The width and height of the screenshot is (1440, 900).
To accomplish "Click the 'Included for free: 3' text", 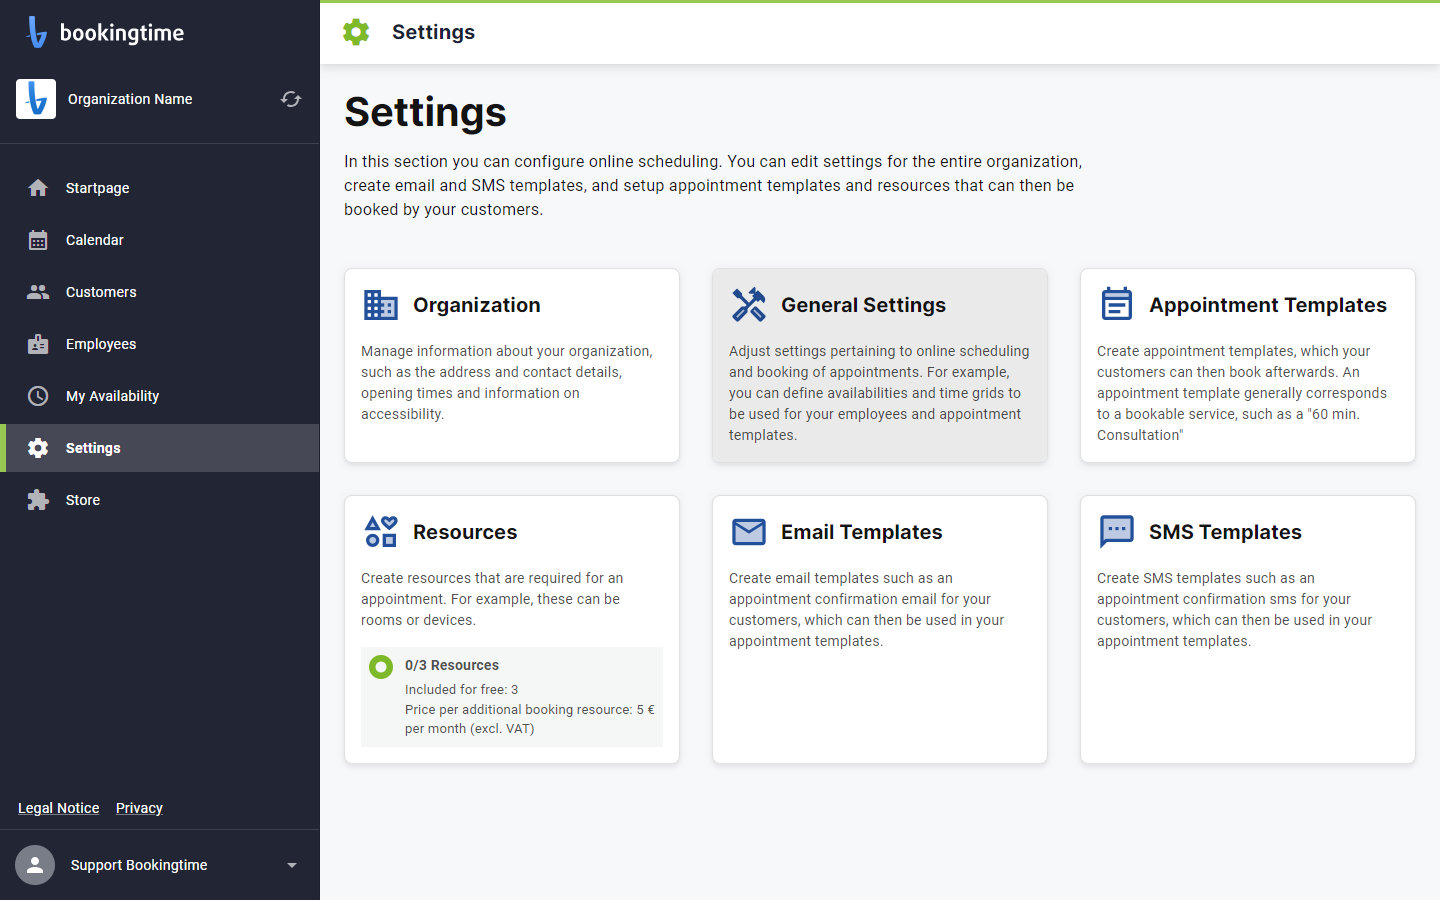I will tap(461, 689).
